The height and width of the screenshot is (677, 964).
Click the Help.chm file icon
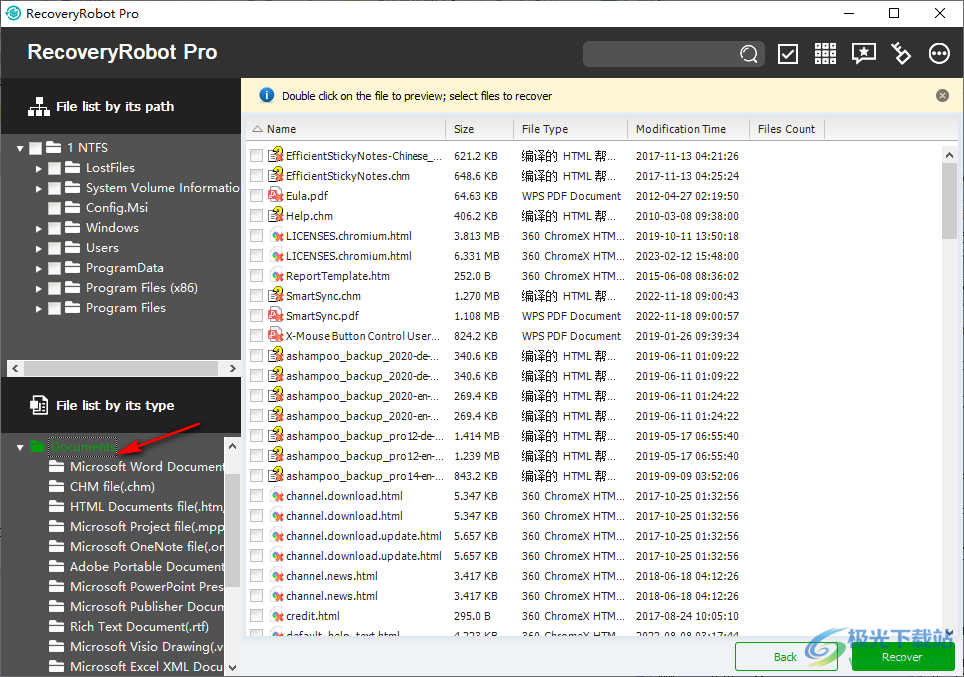(x=275, y=215)
